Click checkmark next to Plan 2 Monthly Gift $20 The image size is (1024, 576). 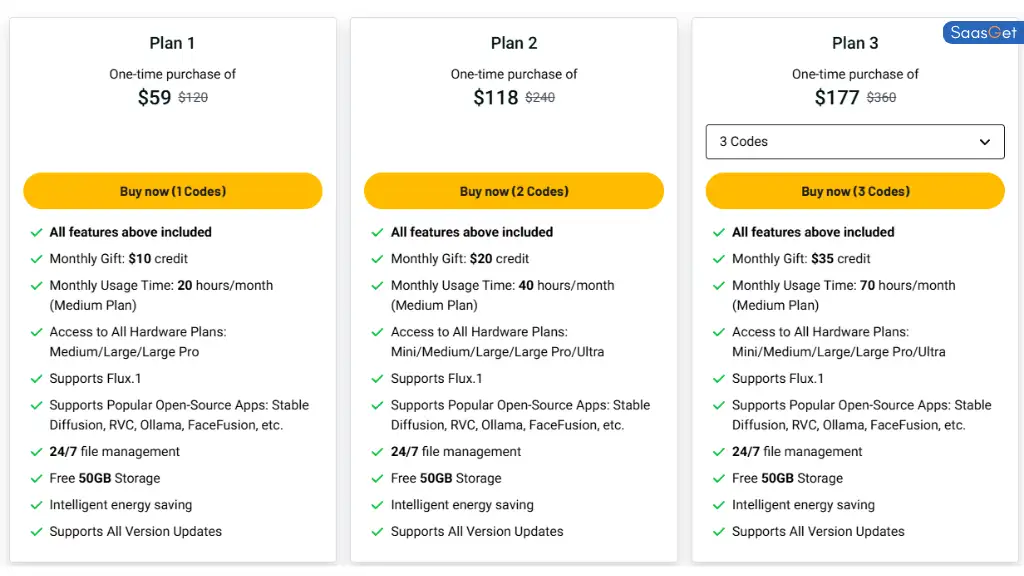pos(378,259)
